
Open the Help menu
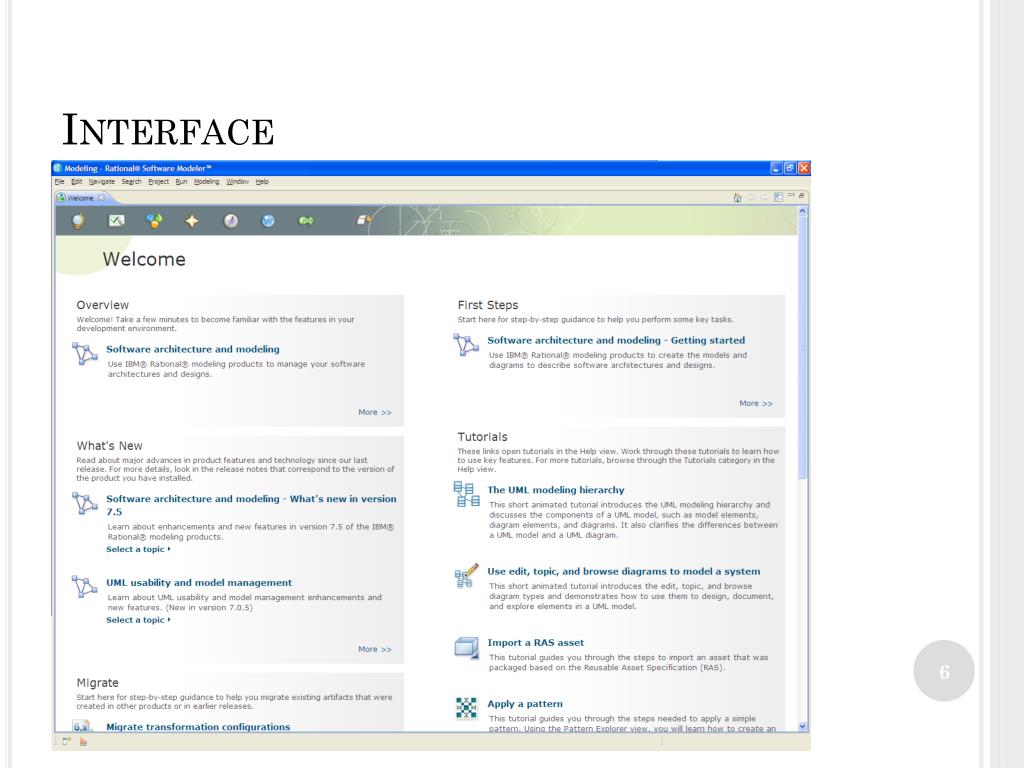[262, 182]
